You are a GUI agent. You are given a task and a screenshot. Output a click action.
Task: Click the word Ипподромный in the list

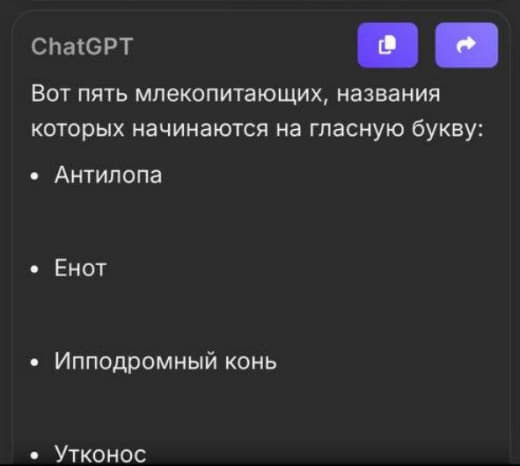click(x=136, y=361)
